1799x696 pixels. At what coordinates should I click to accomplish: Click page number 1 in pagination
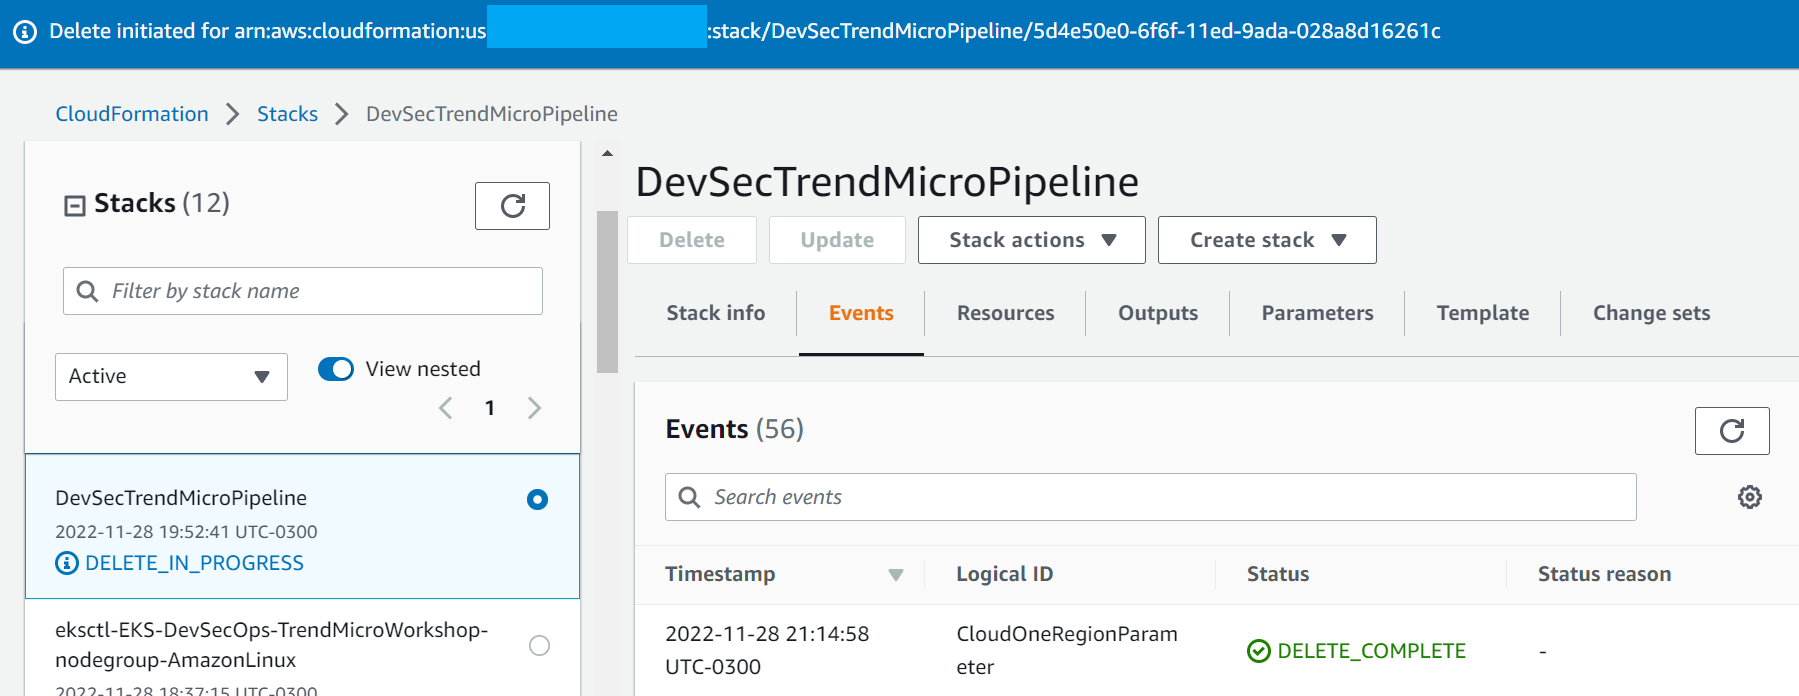tap(490, 408)
